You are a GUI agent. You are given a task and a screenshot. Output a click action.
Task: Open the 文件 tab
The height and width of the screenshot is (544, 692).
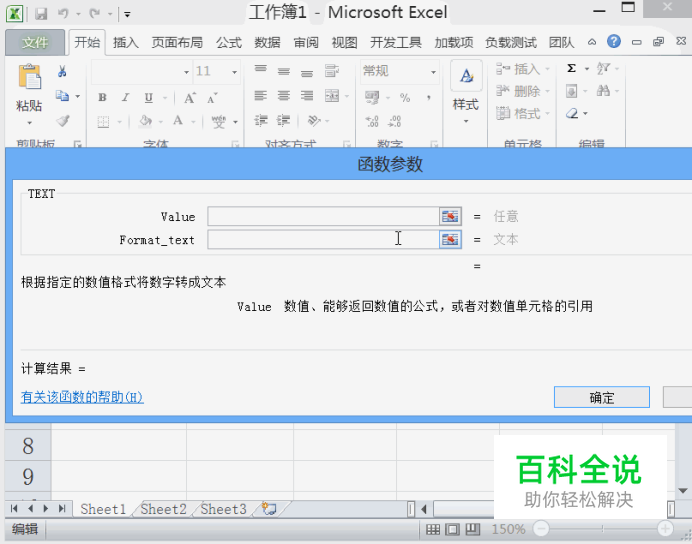(35, 42)
